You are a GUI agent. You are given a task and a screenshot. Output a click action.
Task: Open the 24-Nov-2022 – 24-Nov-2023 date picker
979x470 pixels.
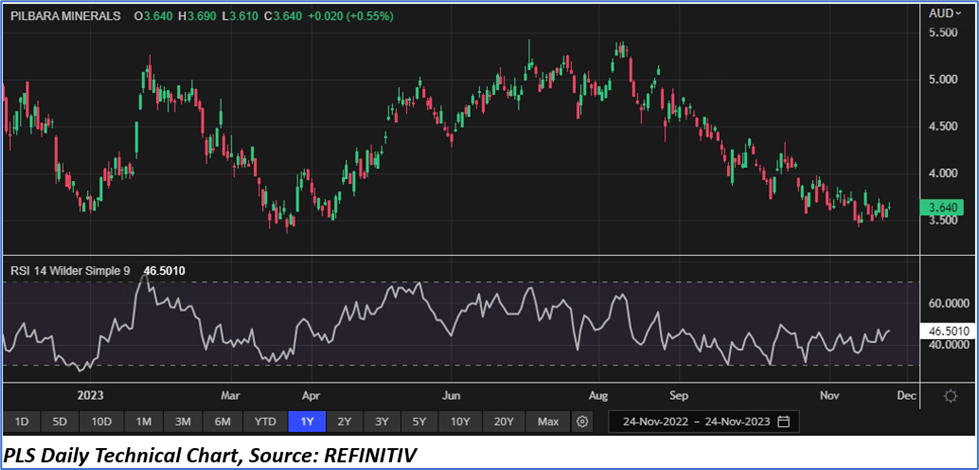pos(703,421)
